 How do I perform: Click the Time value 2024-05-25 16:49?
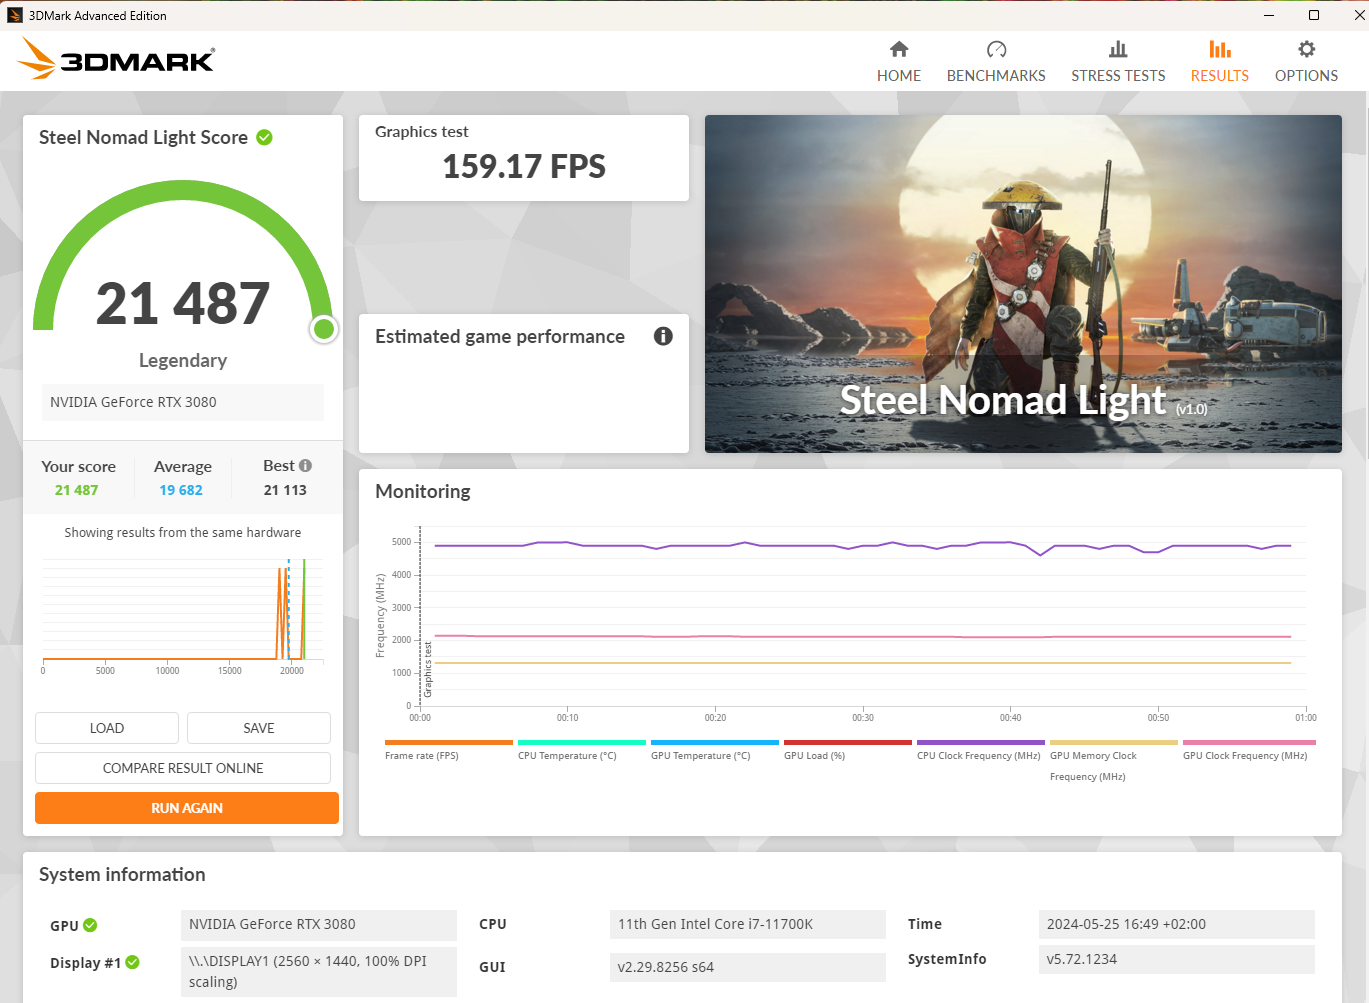point(1176,924)
